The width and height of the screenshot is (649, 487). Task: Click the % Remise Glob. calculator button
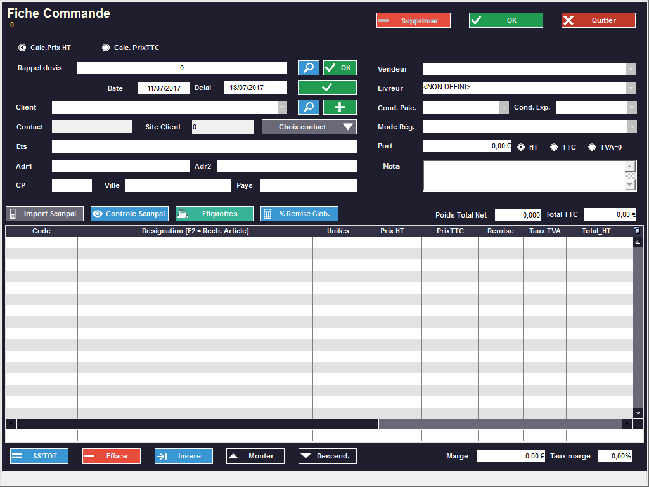pyautogui.click(x=299, y=214)
